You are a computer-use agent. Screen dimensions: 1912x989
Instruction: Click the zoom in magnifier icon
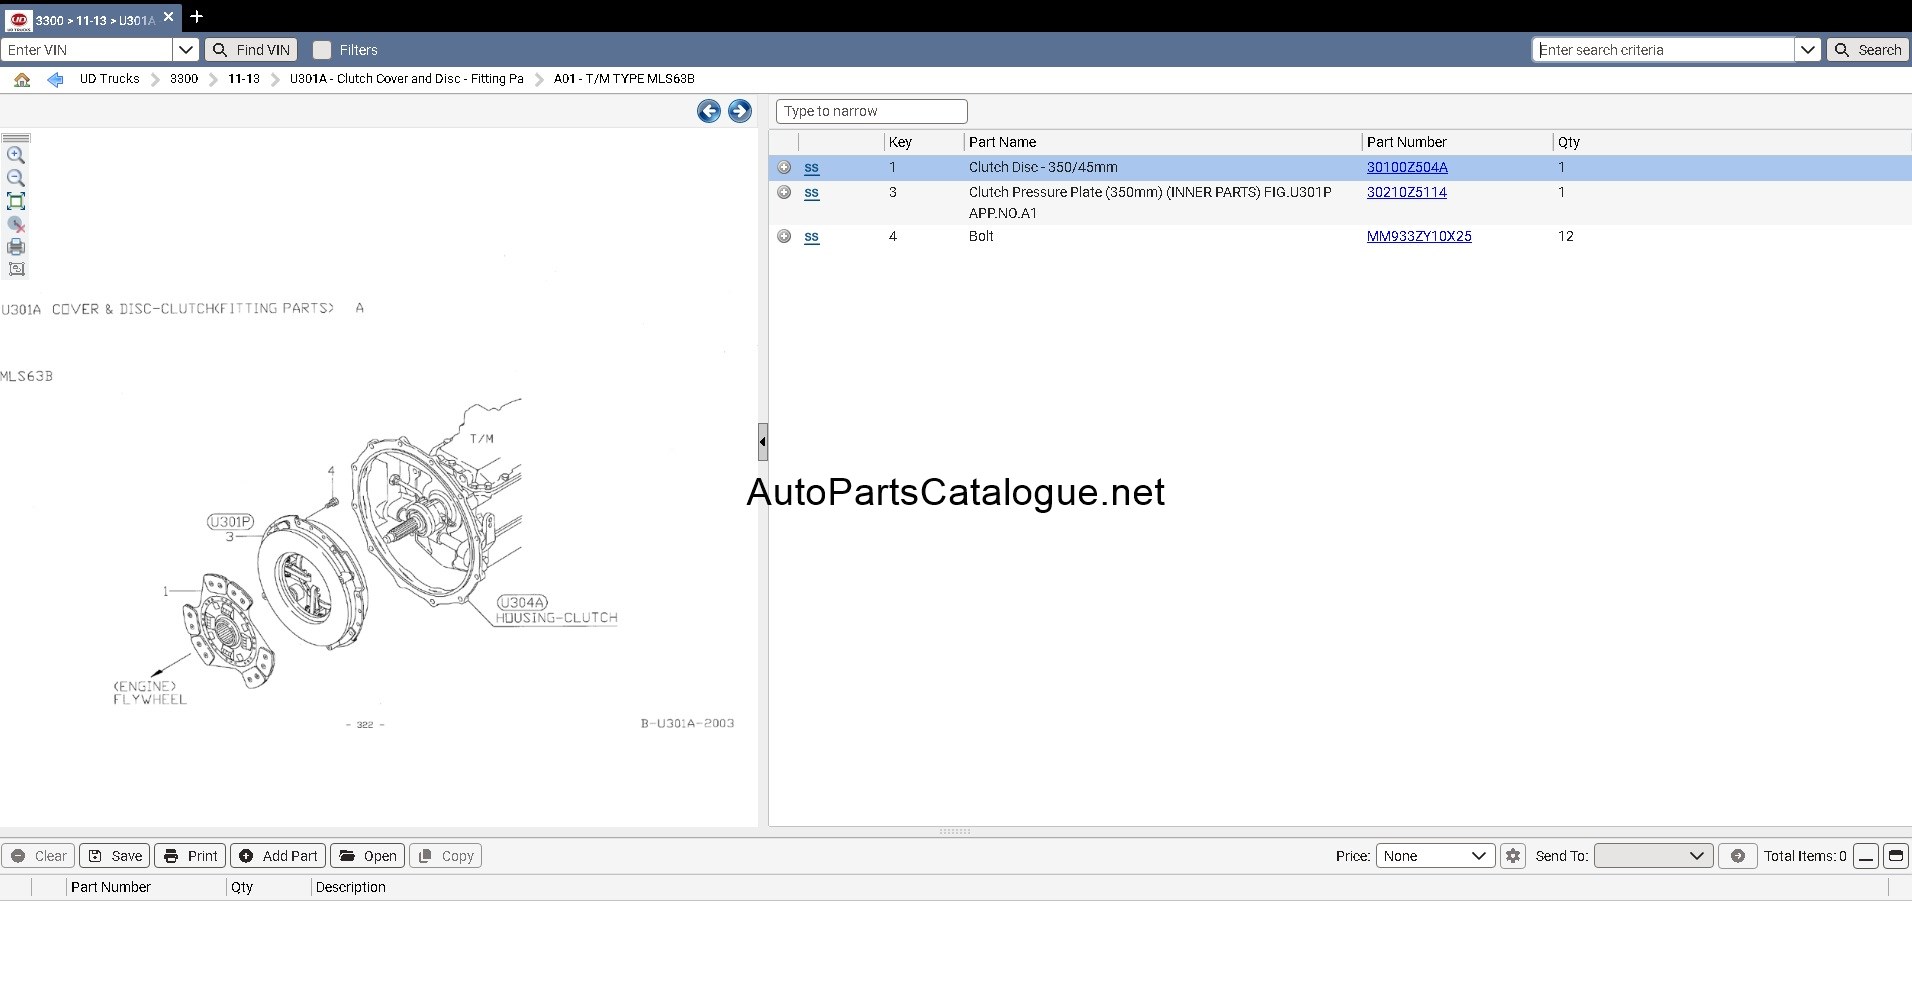pyautogui.click(x=16, y=155)
